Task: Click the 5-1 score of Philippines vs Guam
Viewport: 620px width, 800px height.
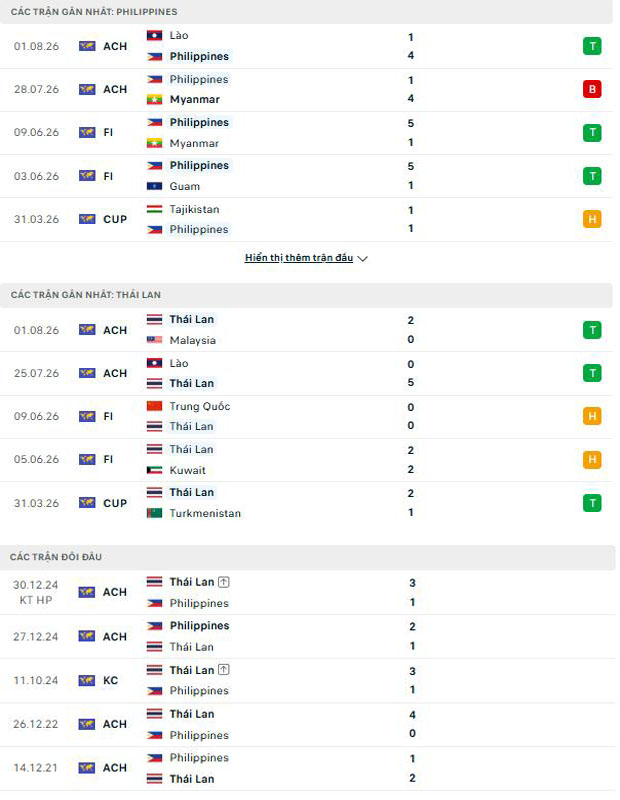Action: click(411, 176)
